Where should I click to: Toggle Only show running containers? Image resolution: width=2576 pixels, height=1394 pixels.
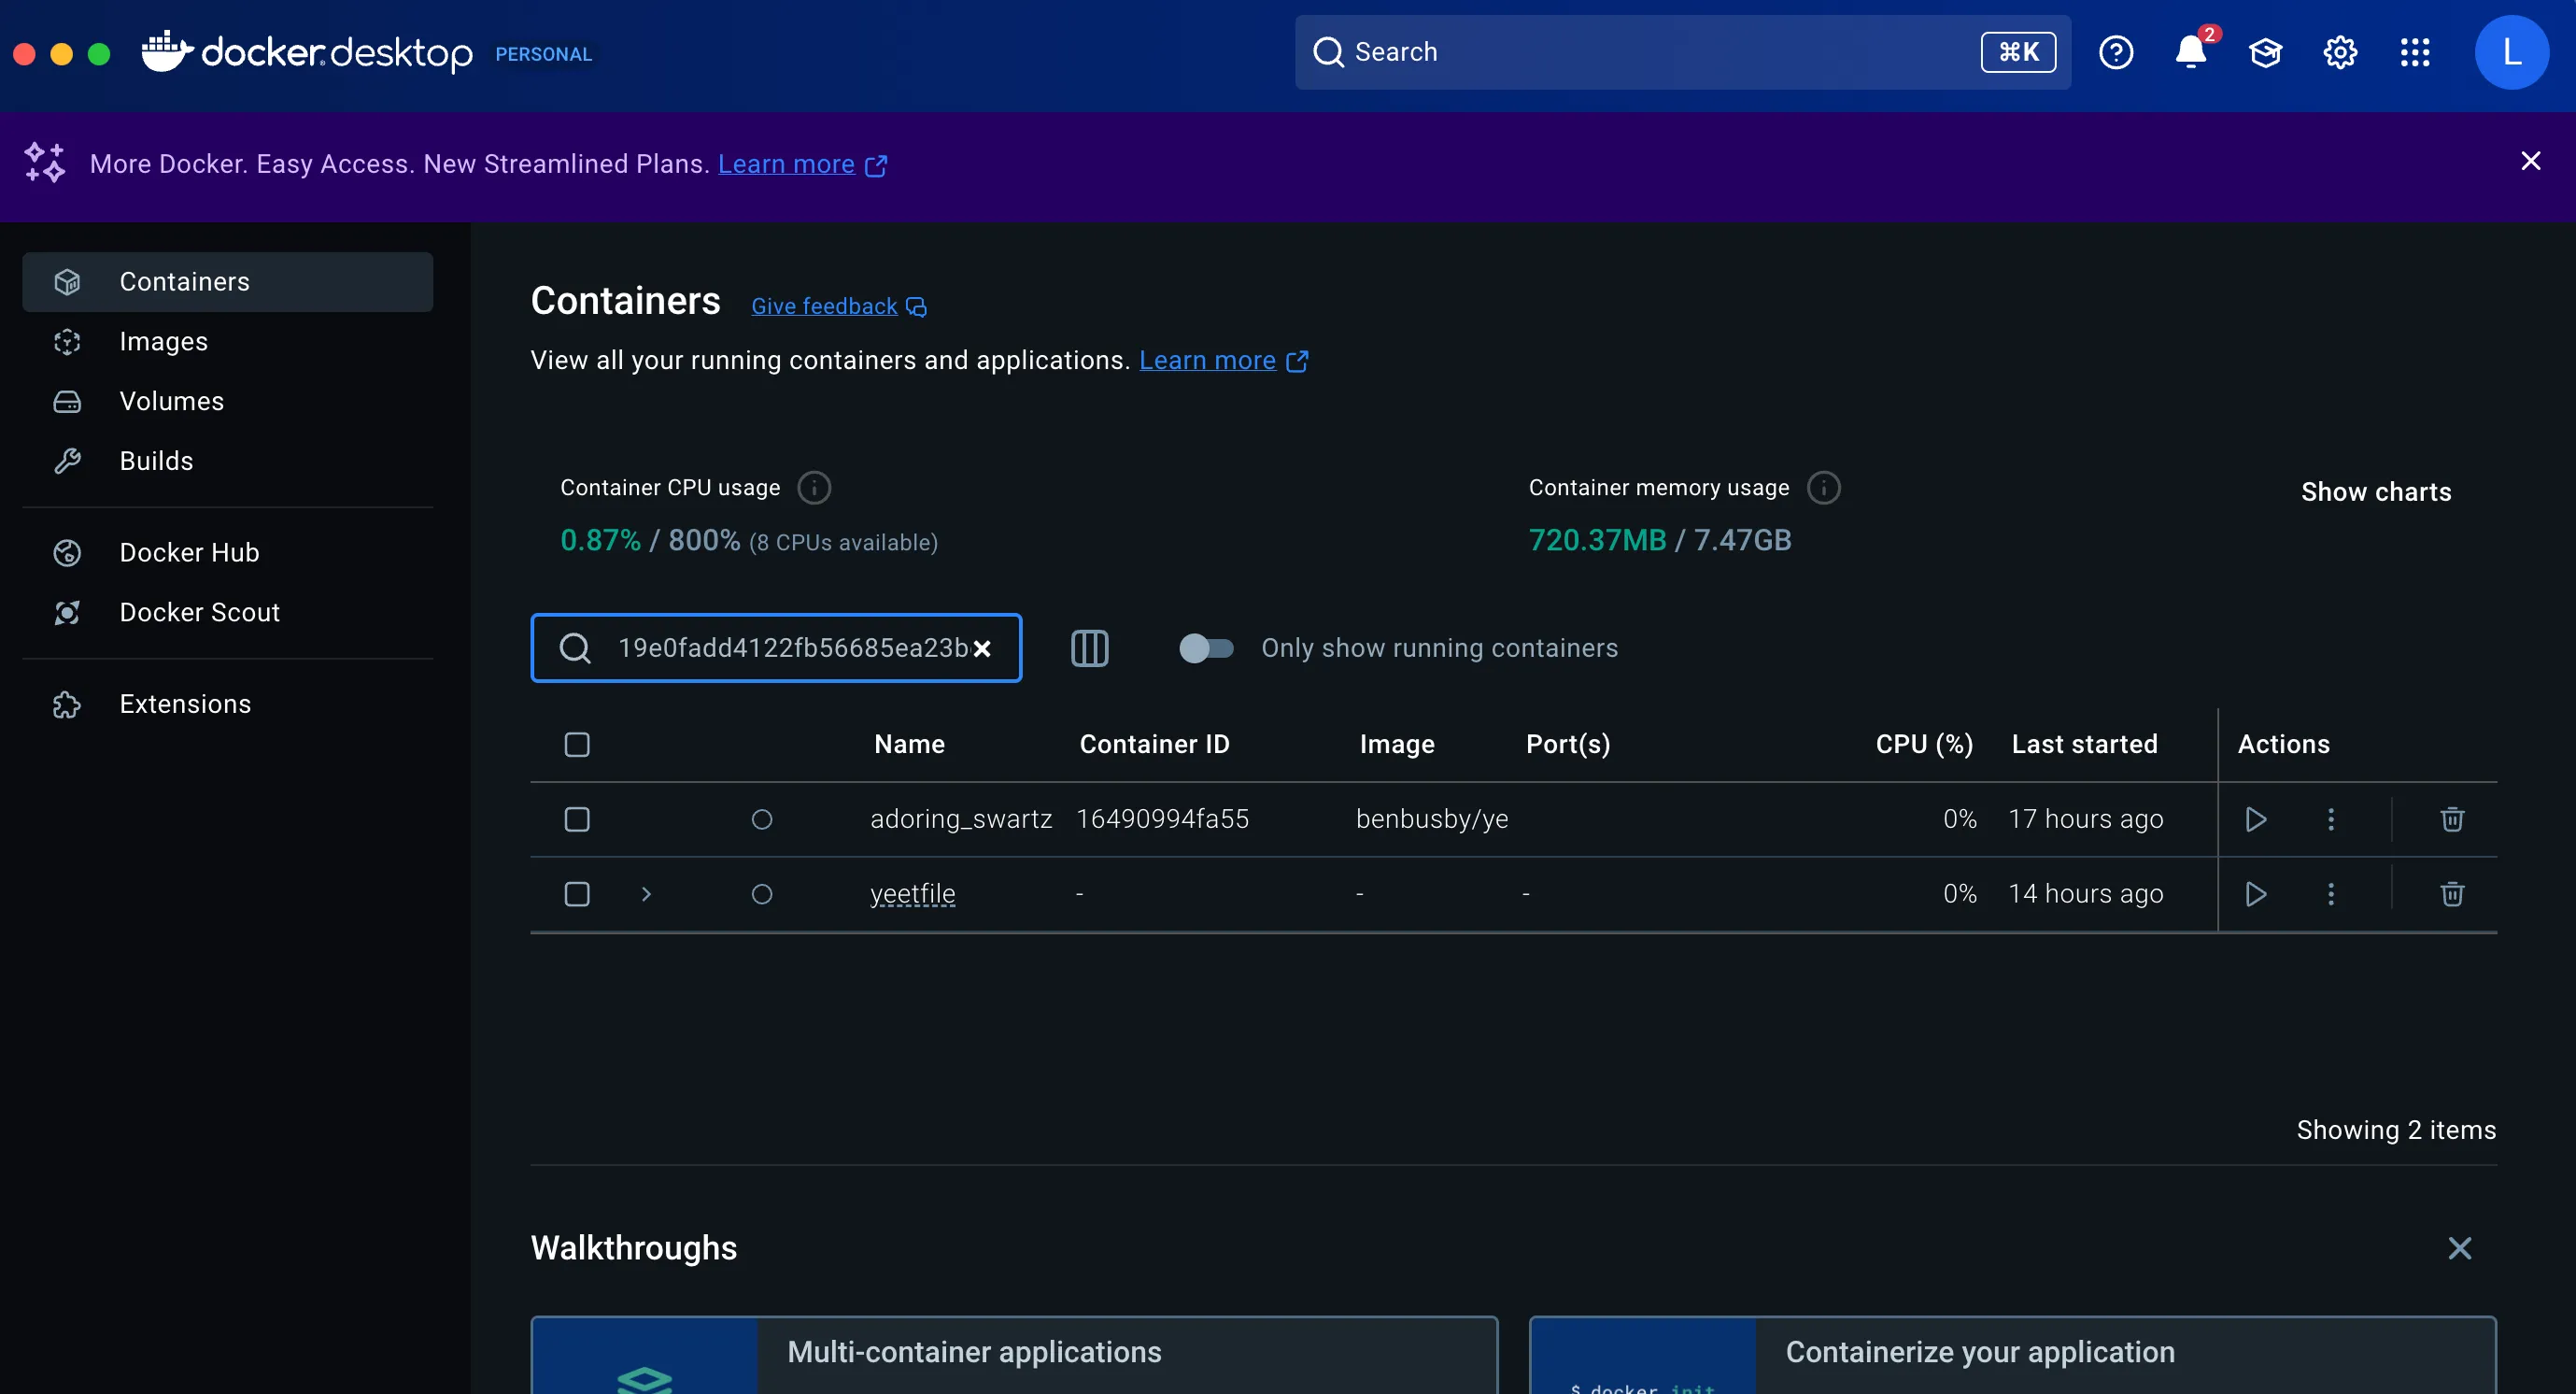click(x=1205, y=648)
